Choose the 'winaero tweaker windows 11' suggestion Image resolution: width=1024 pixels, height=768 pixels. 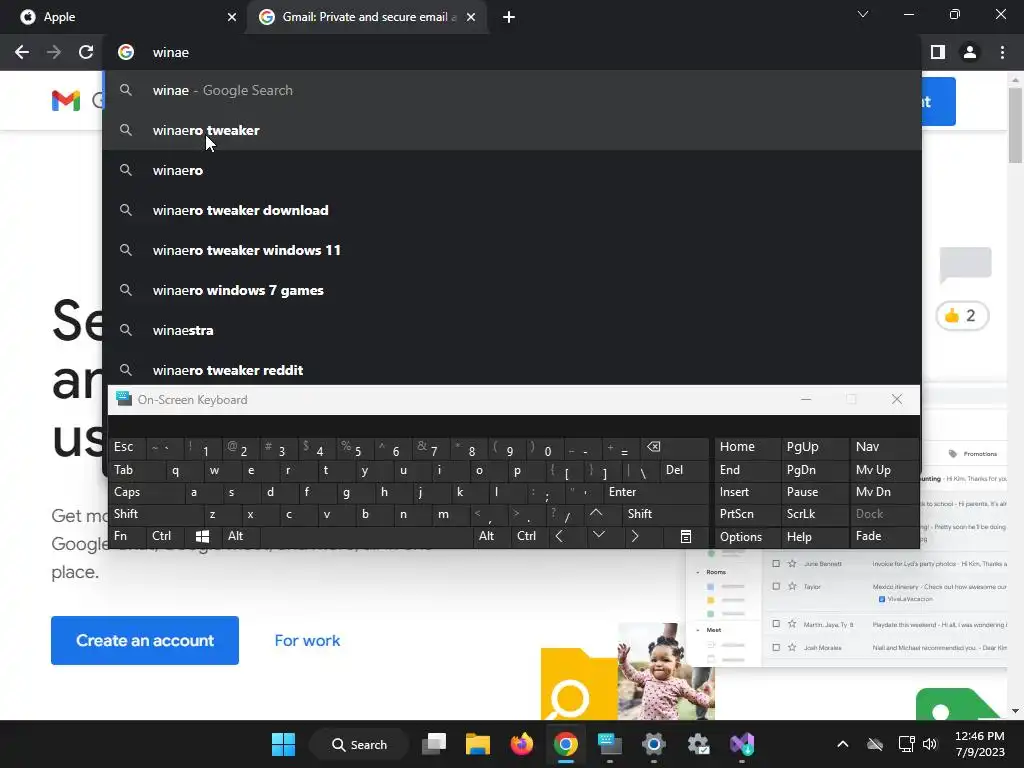(x=512, y=250)
